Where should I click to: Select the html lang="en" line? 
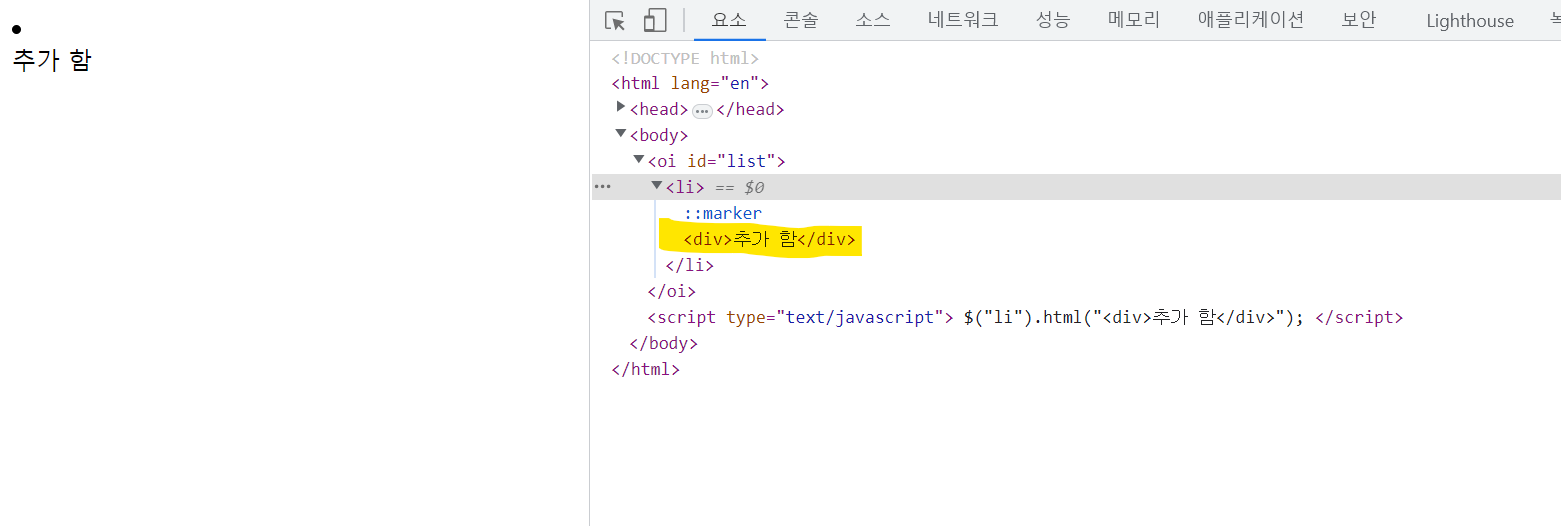click(x=690, y=84)
